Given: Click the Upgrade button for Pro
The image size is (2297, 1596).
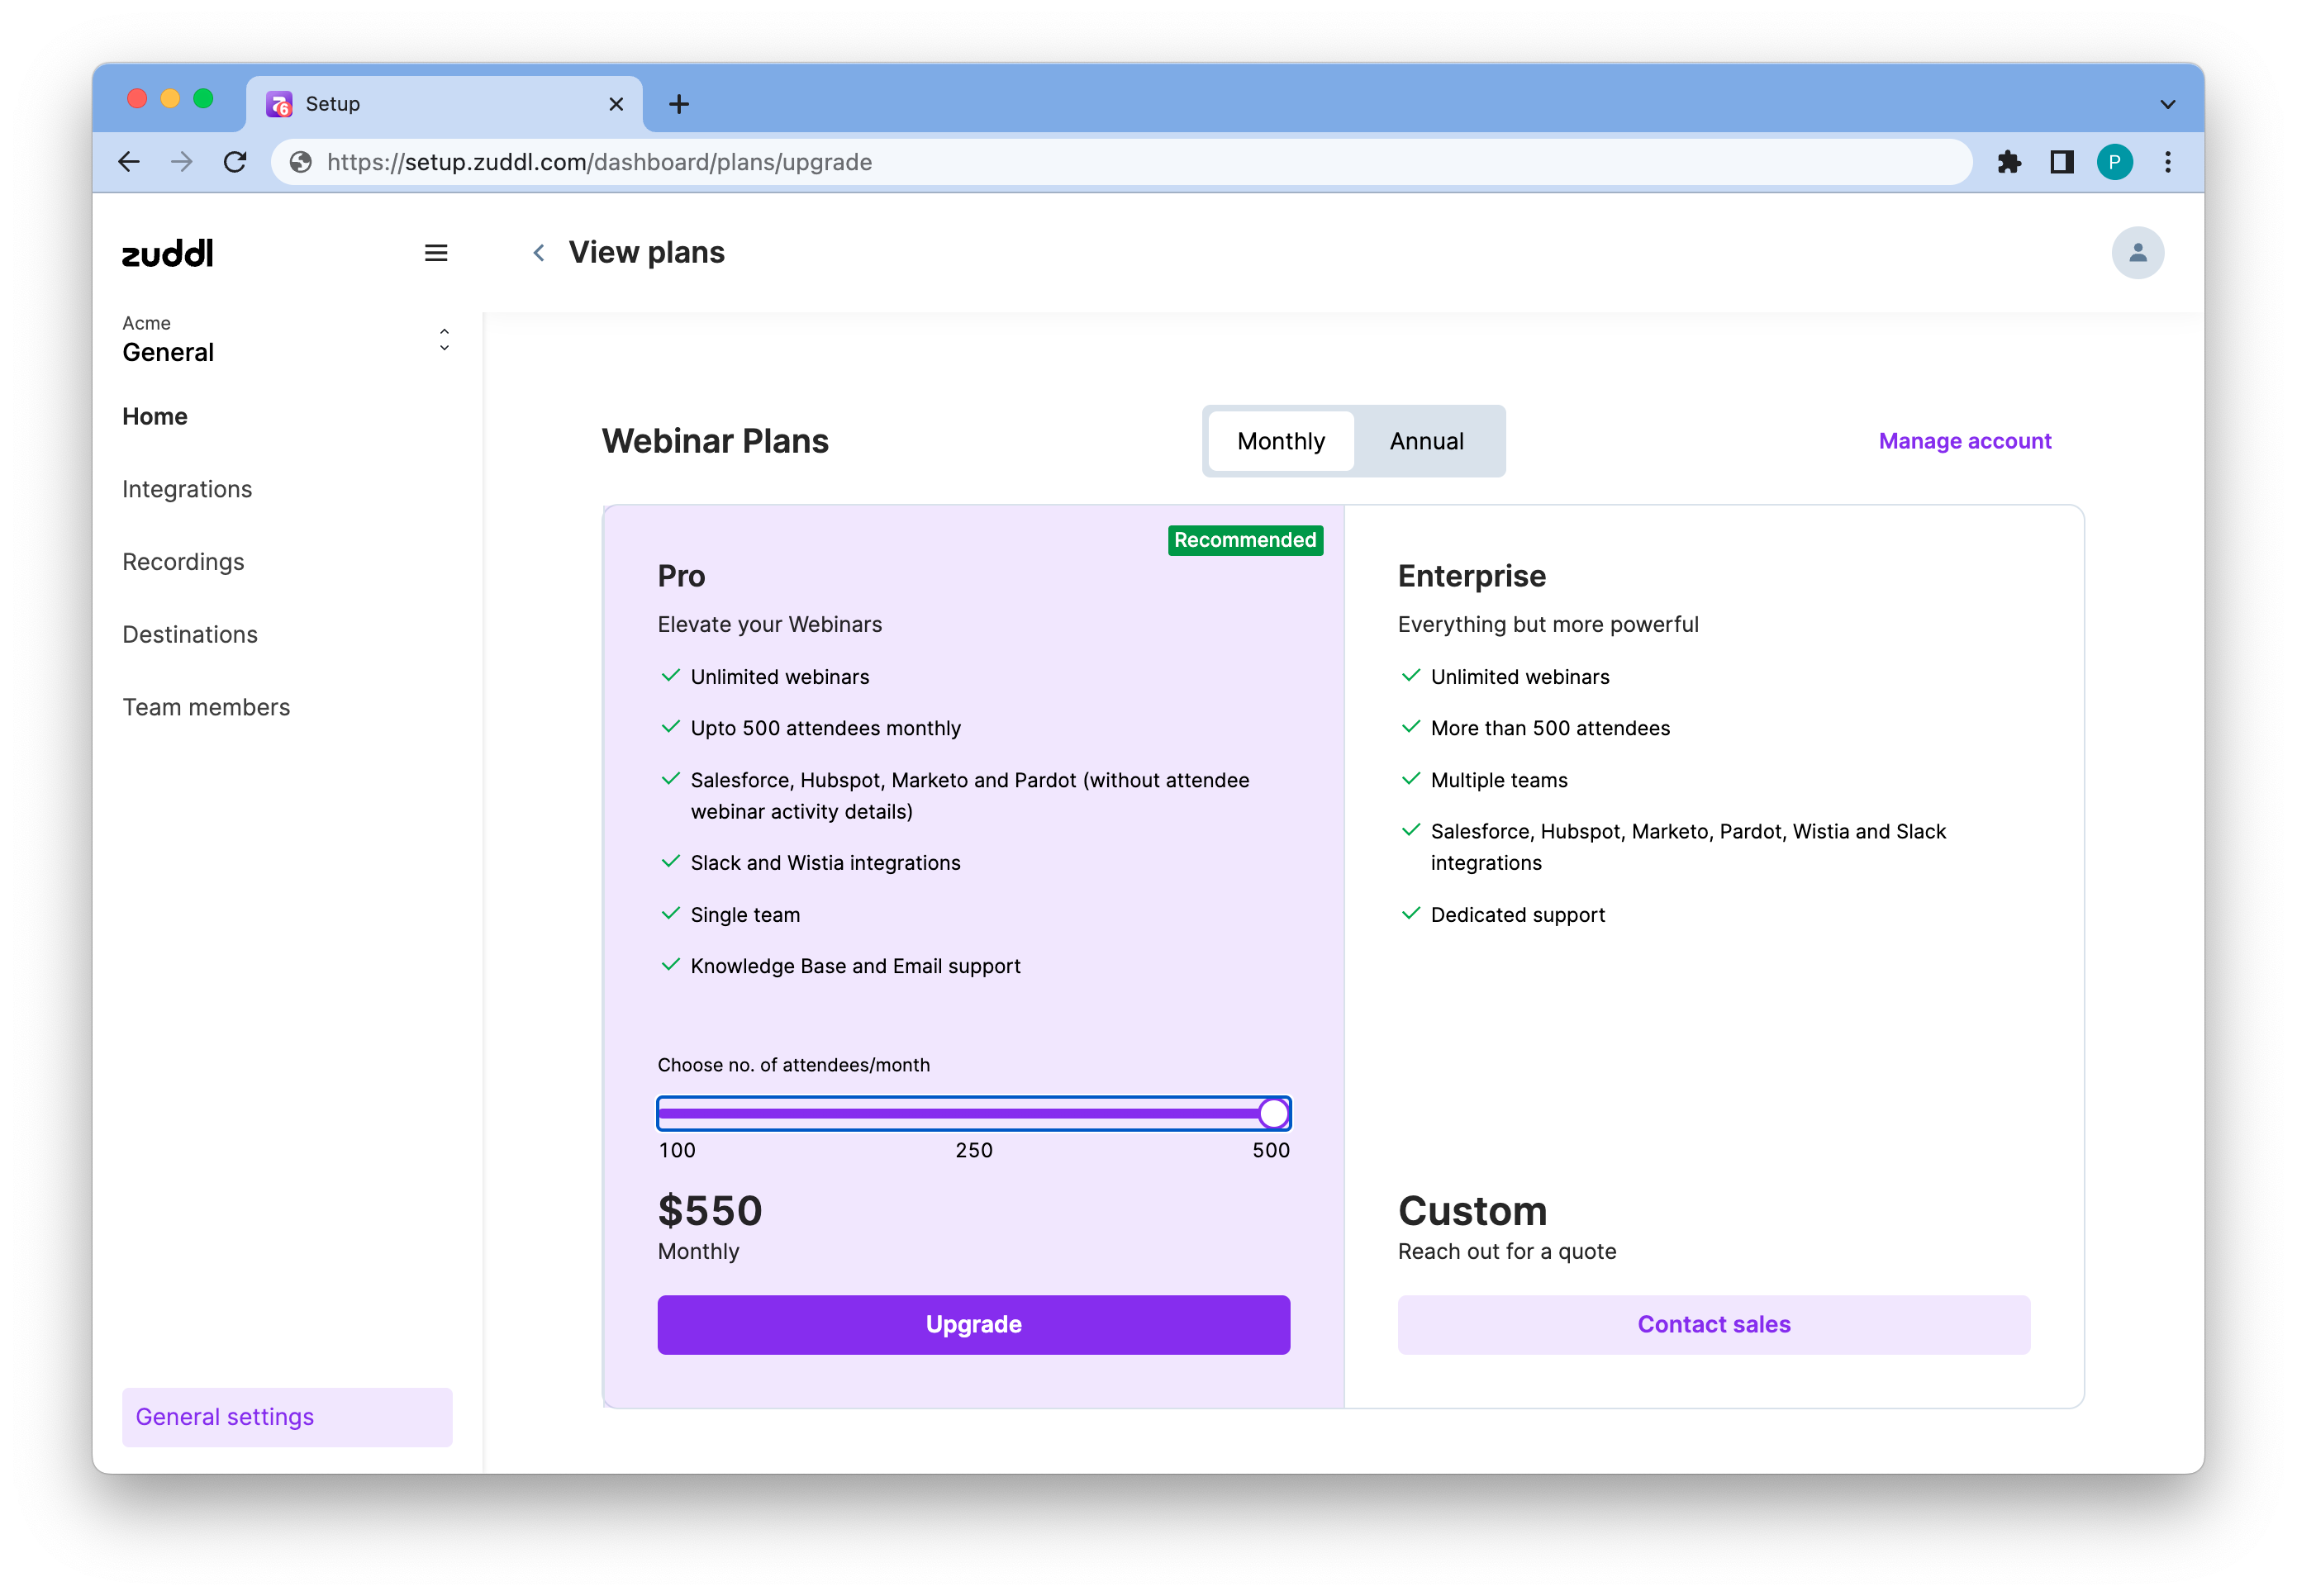Looking at the screenshot, I should pyautogui.click(x=973, y=1324).
